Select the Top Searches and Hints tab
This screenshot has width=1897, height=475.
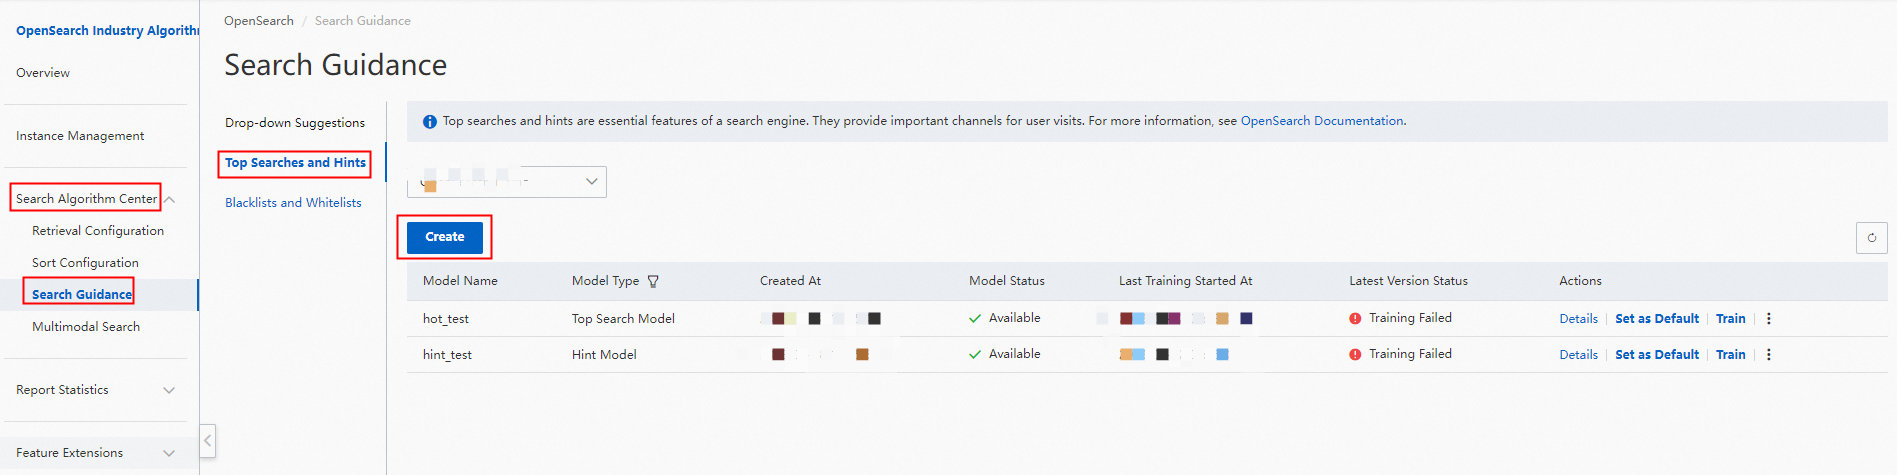tap(295, 163)
